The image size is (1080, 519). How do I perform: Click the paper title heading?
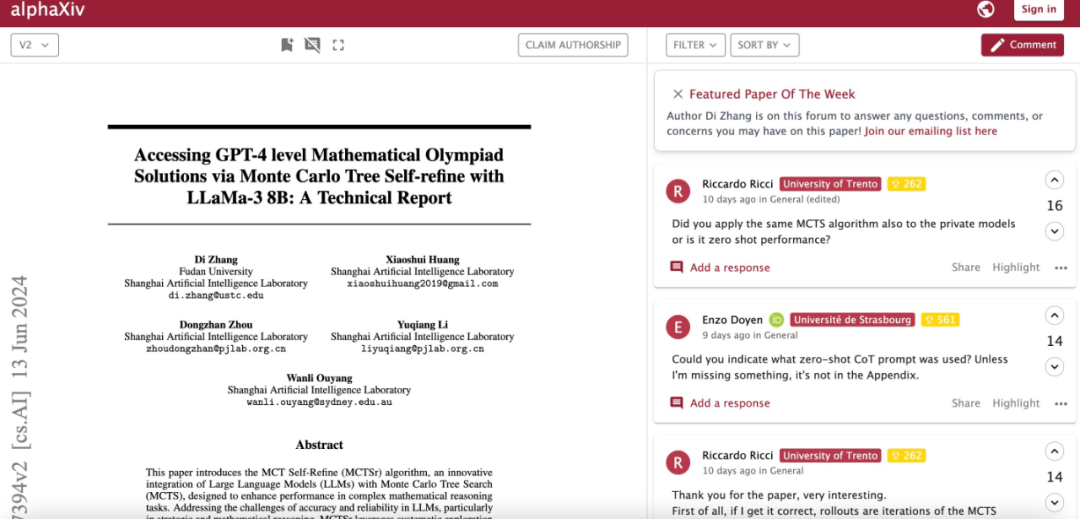[x=319, y=176]
